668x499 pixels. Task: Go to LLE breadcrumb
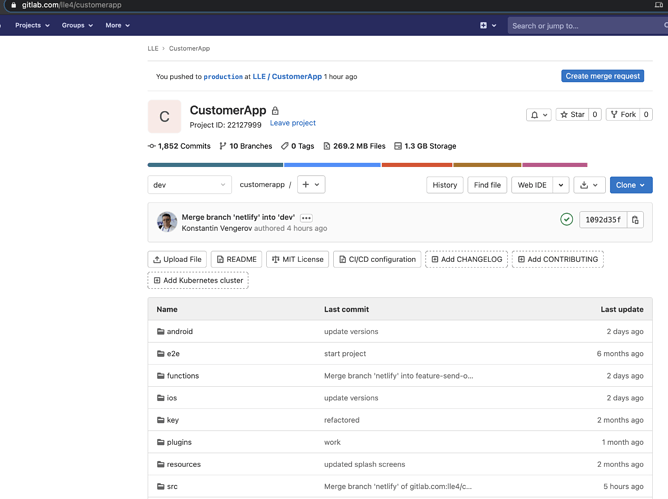153,49
